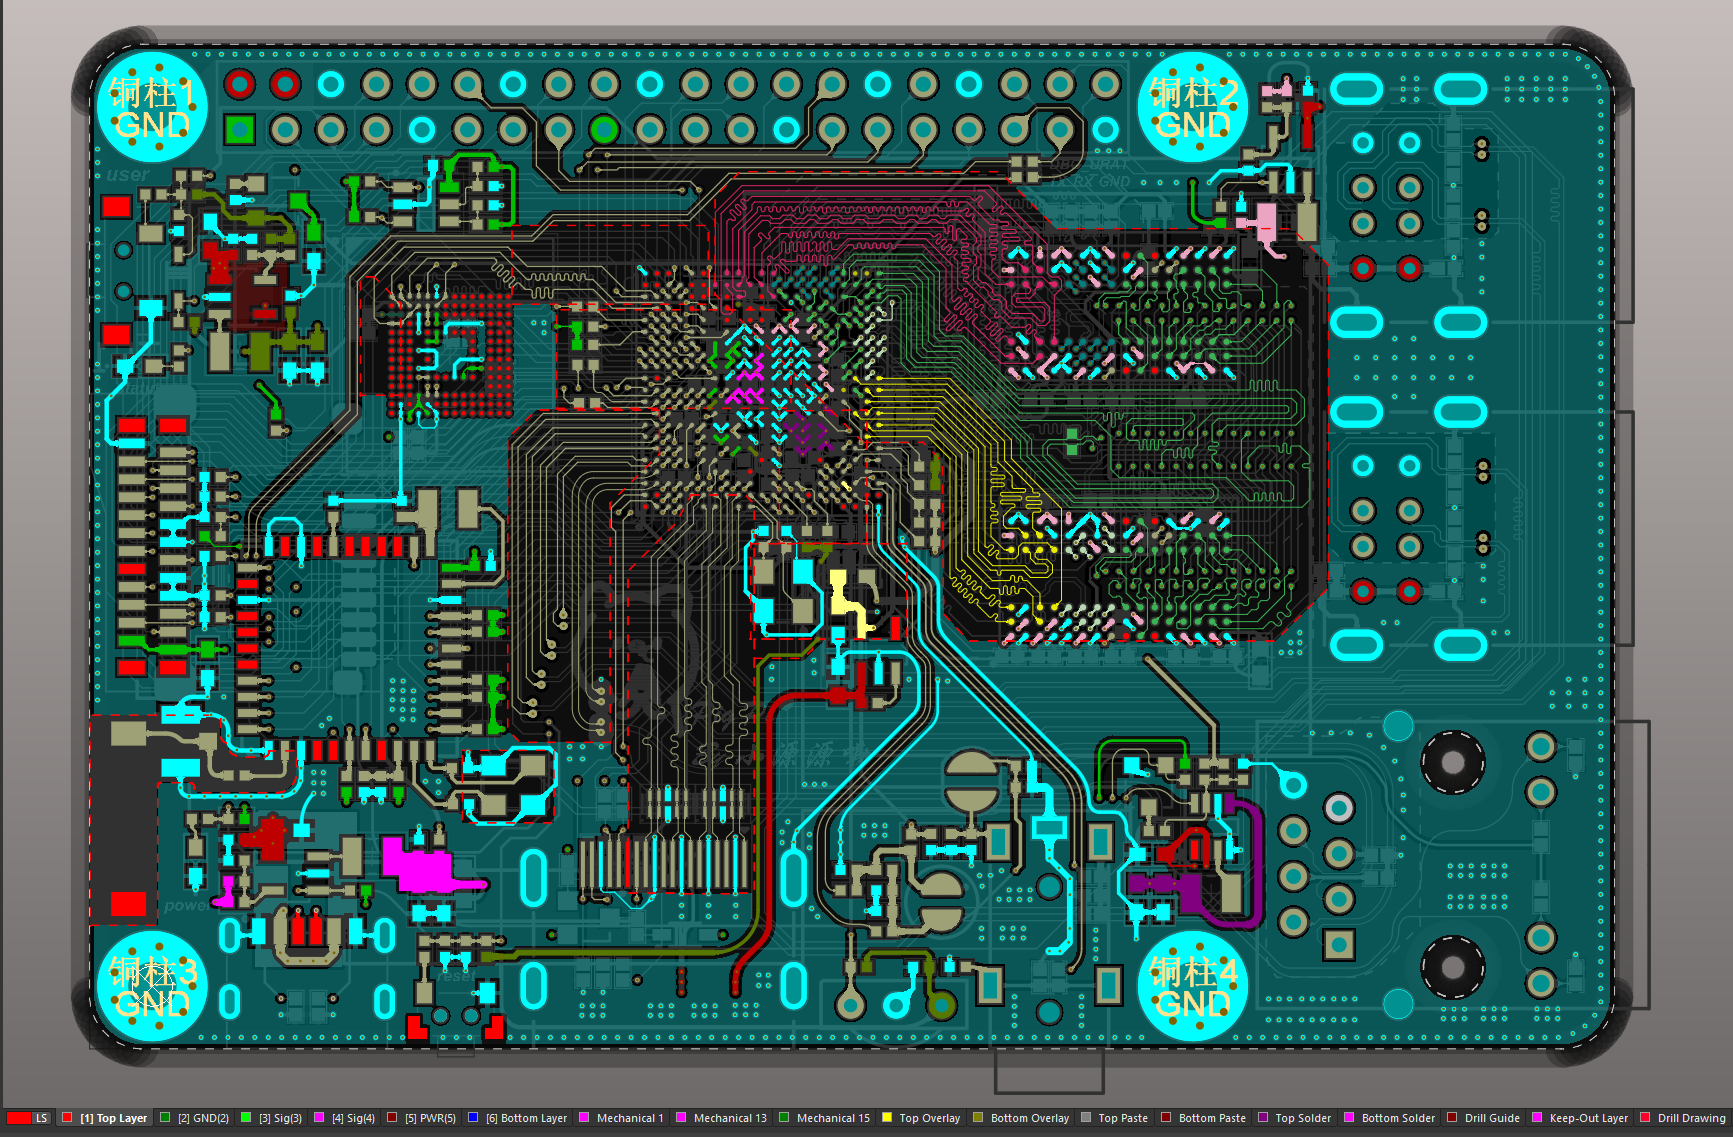Viewport: 1733px width, 1137px height.
Task: Click the green swatch for Mechanical 15
Action: [x=784, y=1118]
